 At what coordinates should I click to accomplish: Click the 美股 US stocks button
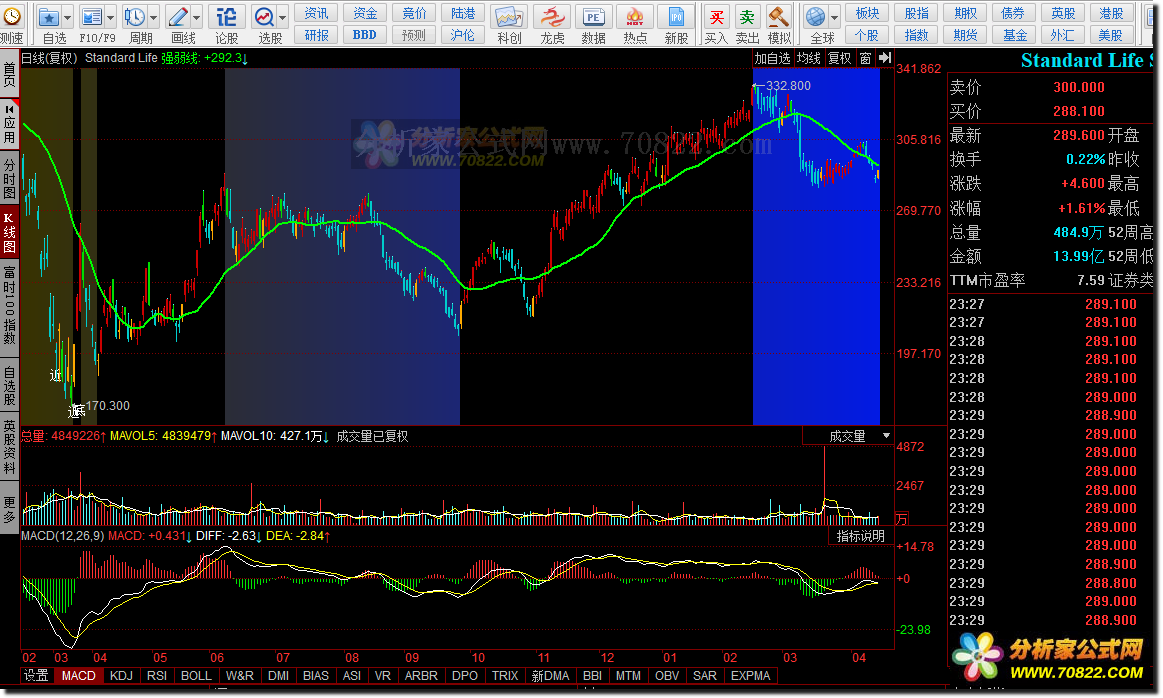coord(1111,35)
